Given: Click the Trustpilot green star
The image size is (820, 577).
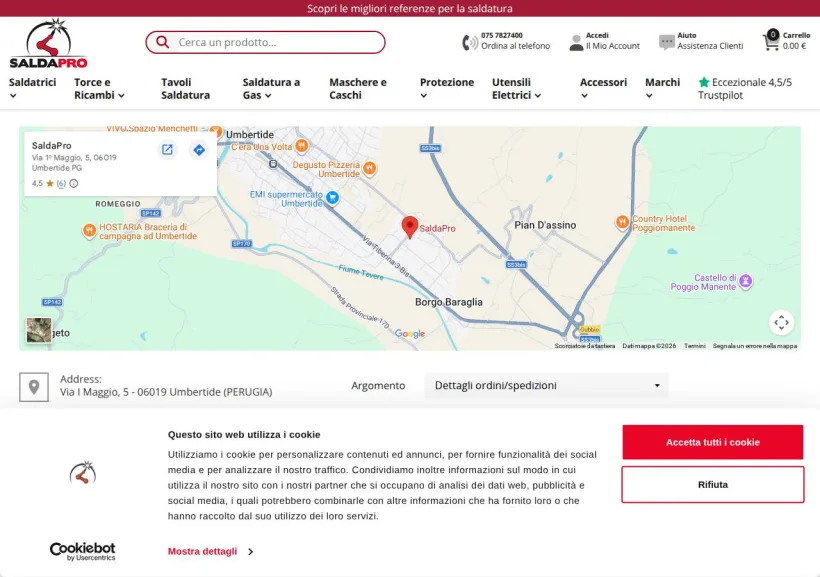Looking at the screenshot, I should pyautogui.click(x=704, y=82).
